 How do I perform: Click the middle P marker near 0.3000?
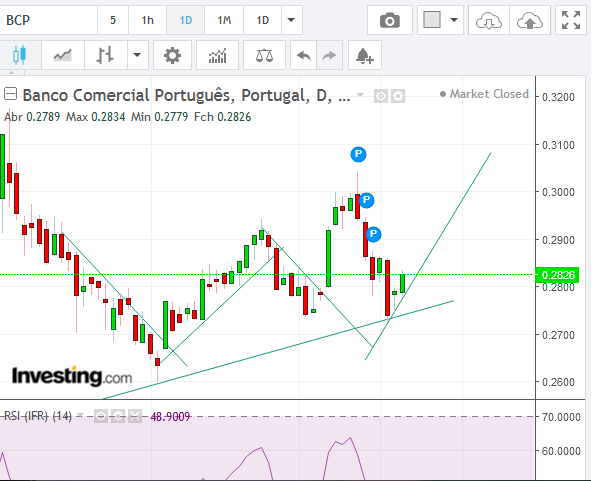tap(367, 200)
